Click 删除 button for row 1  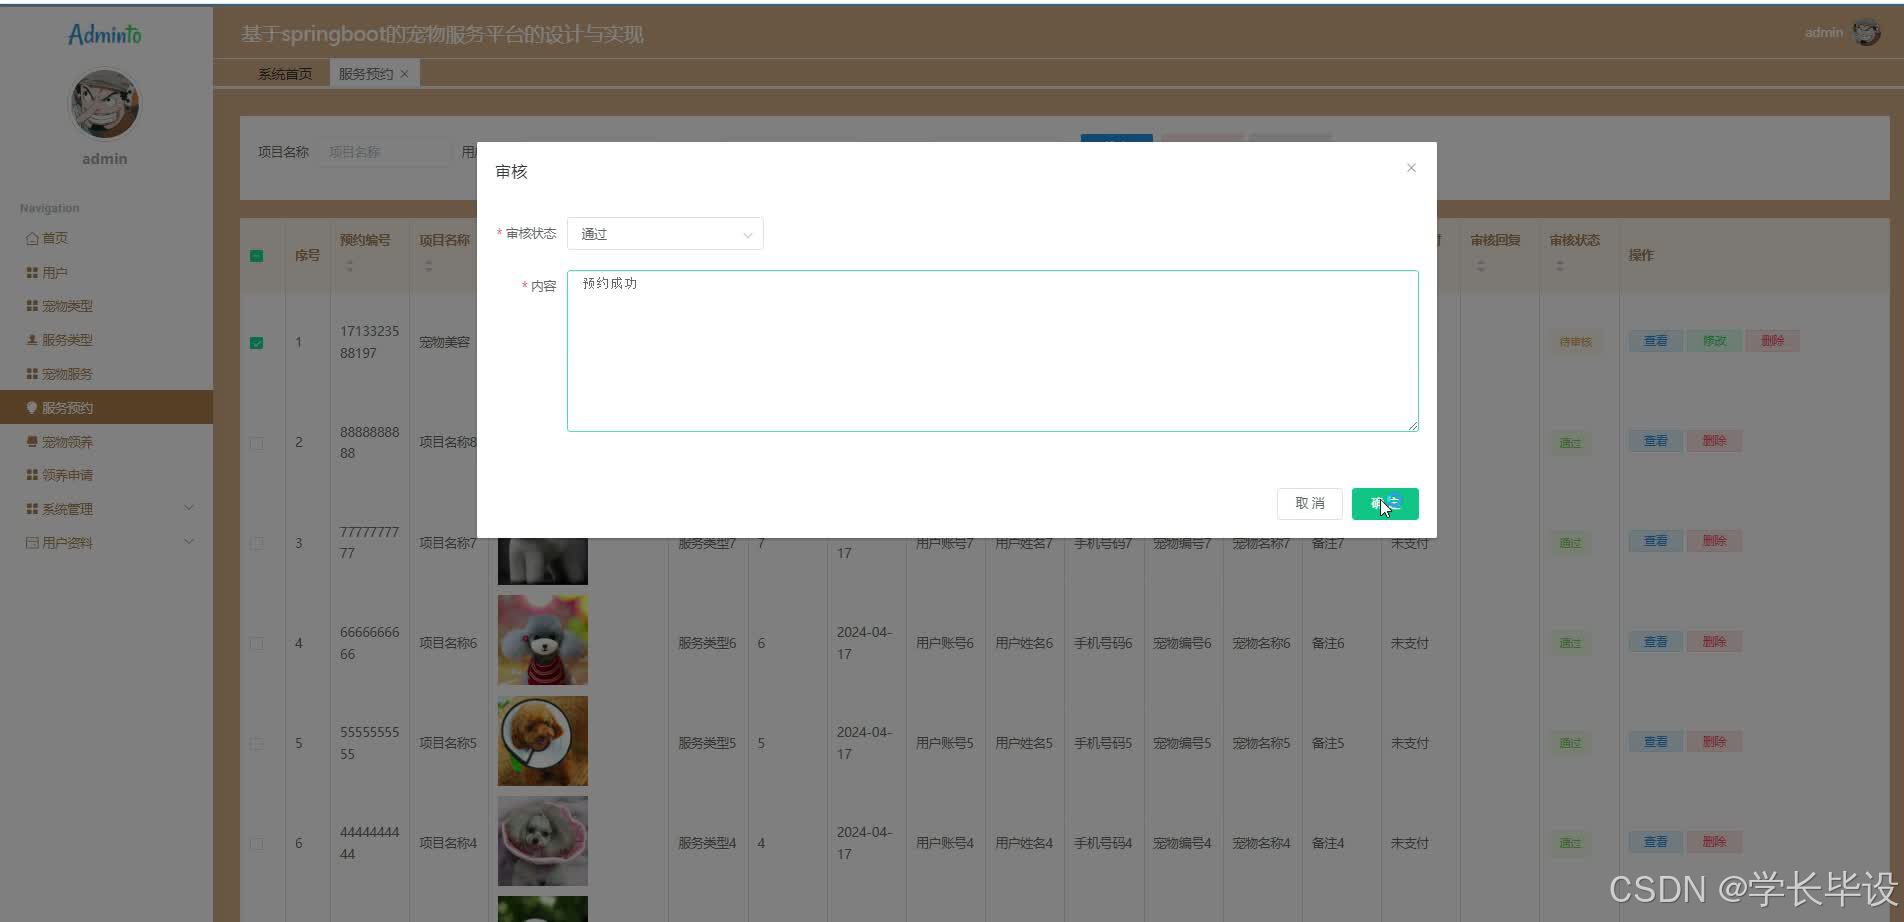tap(1773, 341)
